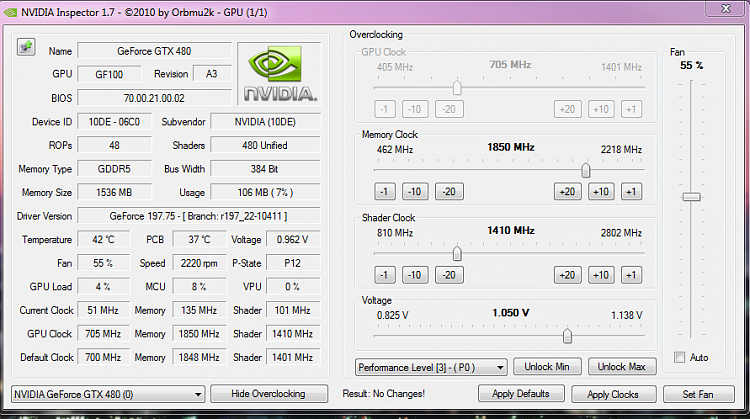Click the Device ID value 10DE - 06C0
This screenshot has height=419, width=750.
tap(114, 121)
